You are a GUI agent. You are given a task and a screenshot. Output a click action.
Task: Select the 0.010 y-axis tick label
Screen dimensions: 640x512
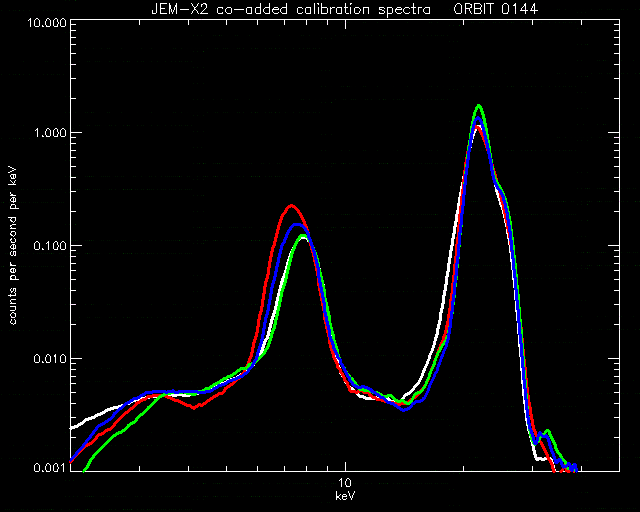tap(50, 359)
